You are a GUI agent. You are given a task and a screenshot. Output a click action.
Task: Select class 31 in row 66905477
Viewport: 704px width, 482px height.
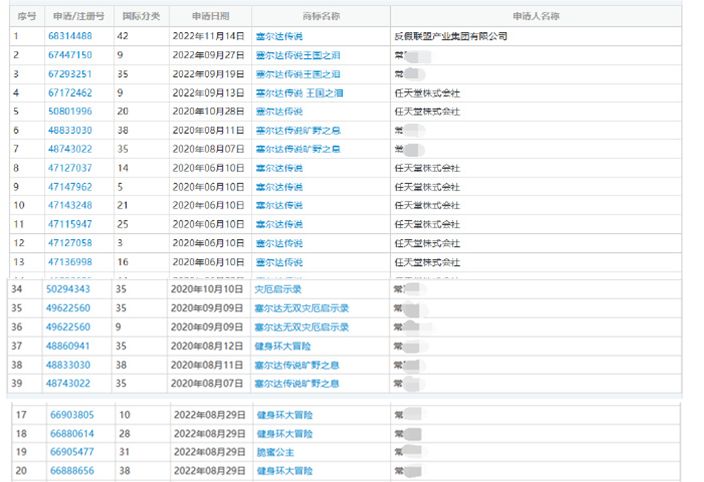[125, 452]
